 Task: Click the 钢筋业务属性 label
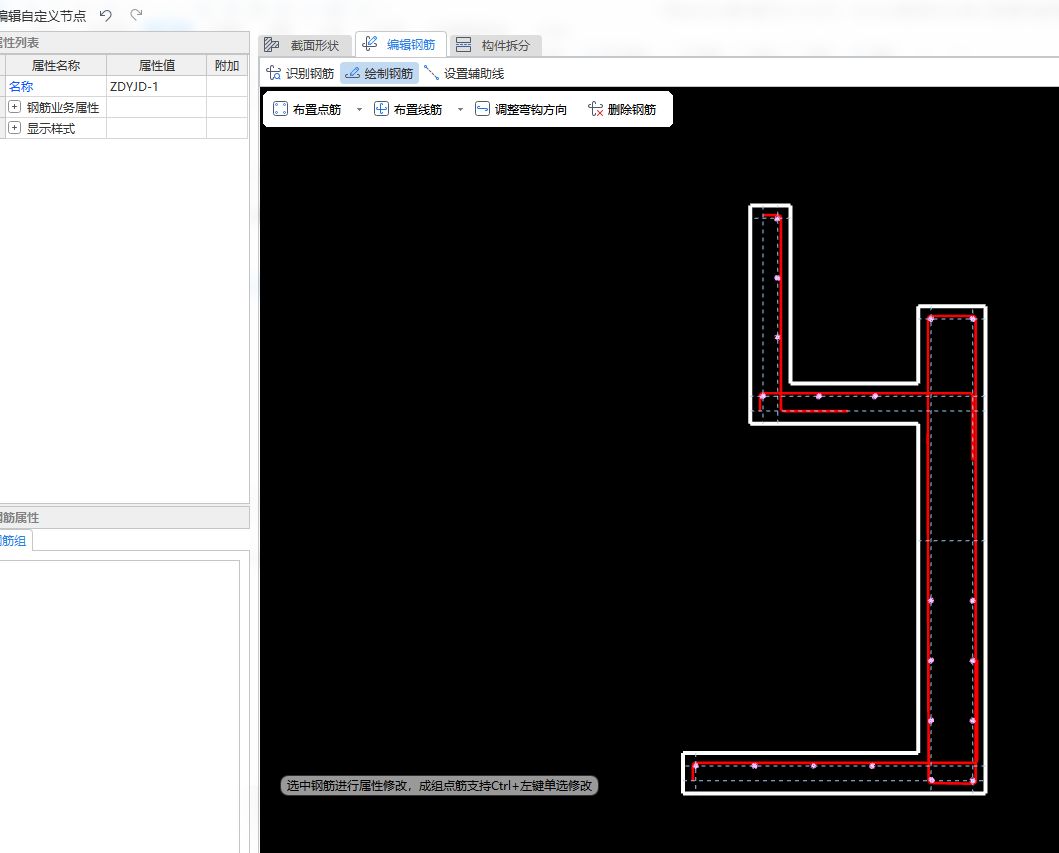pos(63,107)
